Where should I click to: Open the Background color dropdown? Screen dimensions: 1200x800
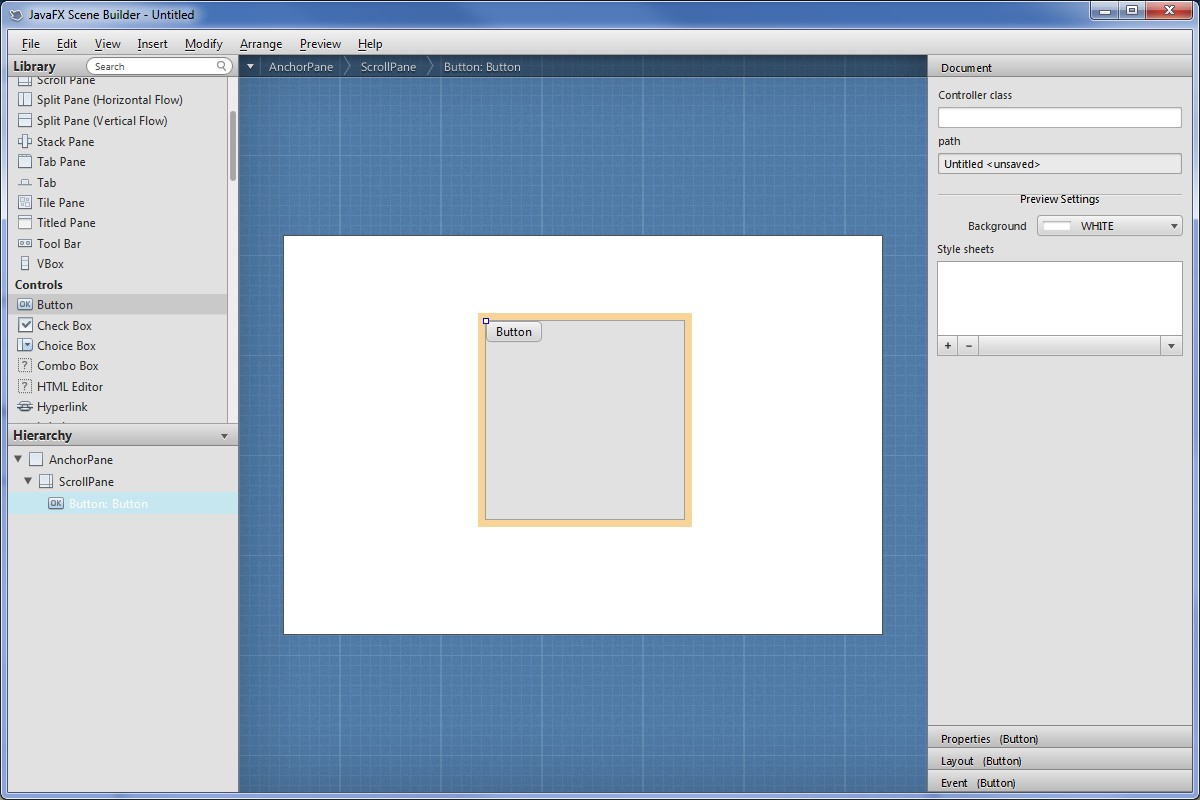[x=1109, y=226]
